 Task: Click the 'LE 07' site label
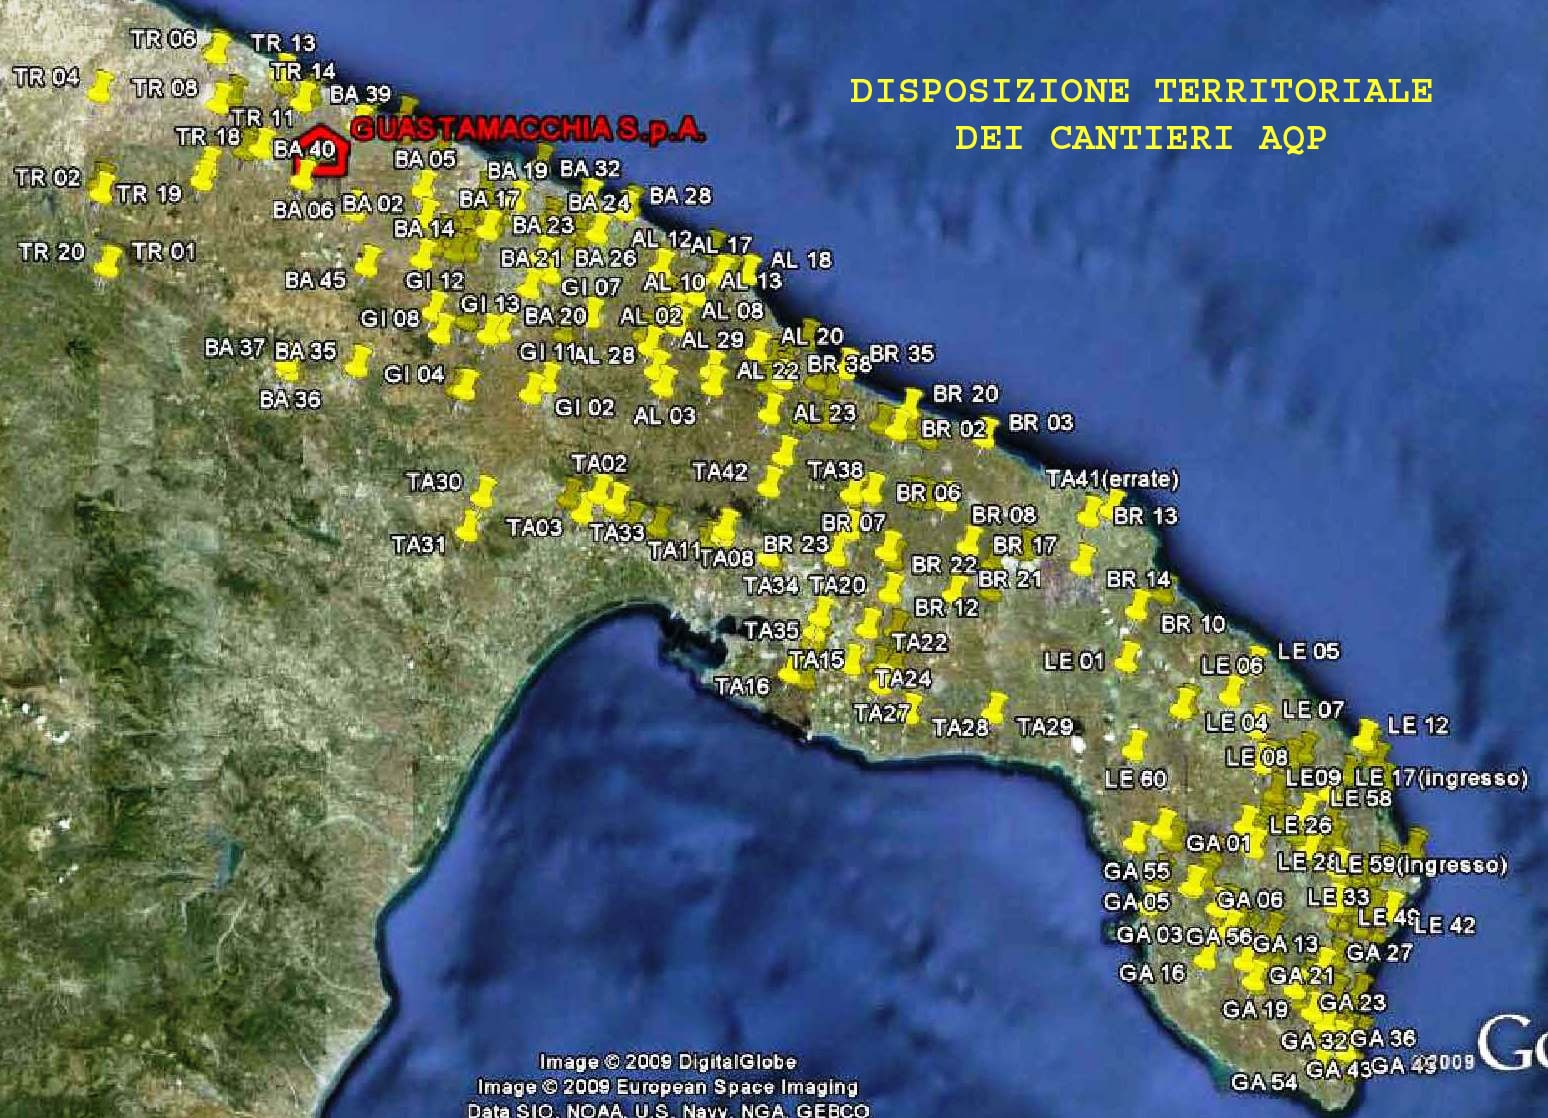pos(1313,709)
